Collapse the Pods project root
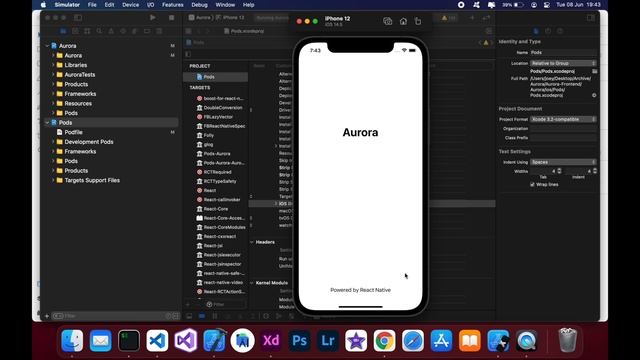This screenshot has width=640, height=360. point(47,122)
